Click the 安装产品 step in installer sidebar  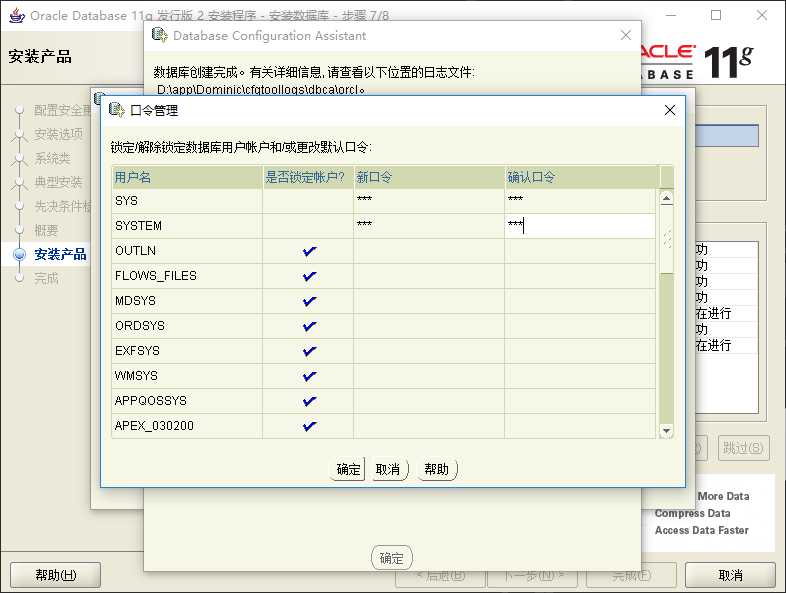coord(60,254)
